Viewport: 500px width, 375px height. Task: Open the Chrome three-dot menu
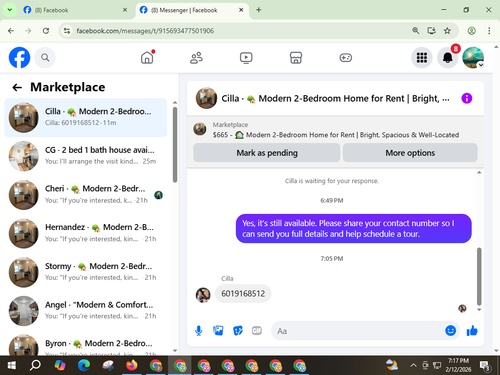(x=489, y=31)
